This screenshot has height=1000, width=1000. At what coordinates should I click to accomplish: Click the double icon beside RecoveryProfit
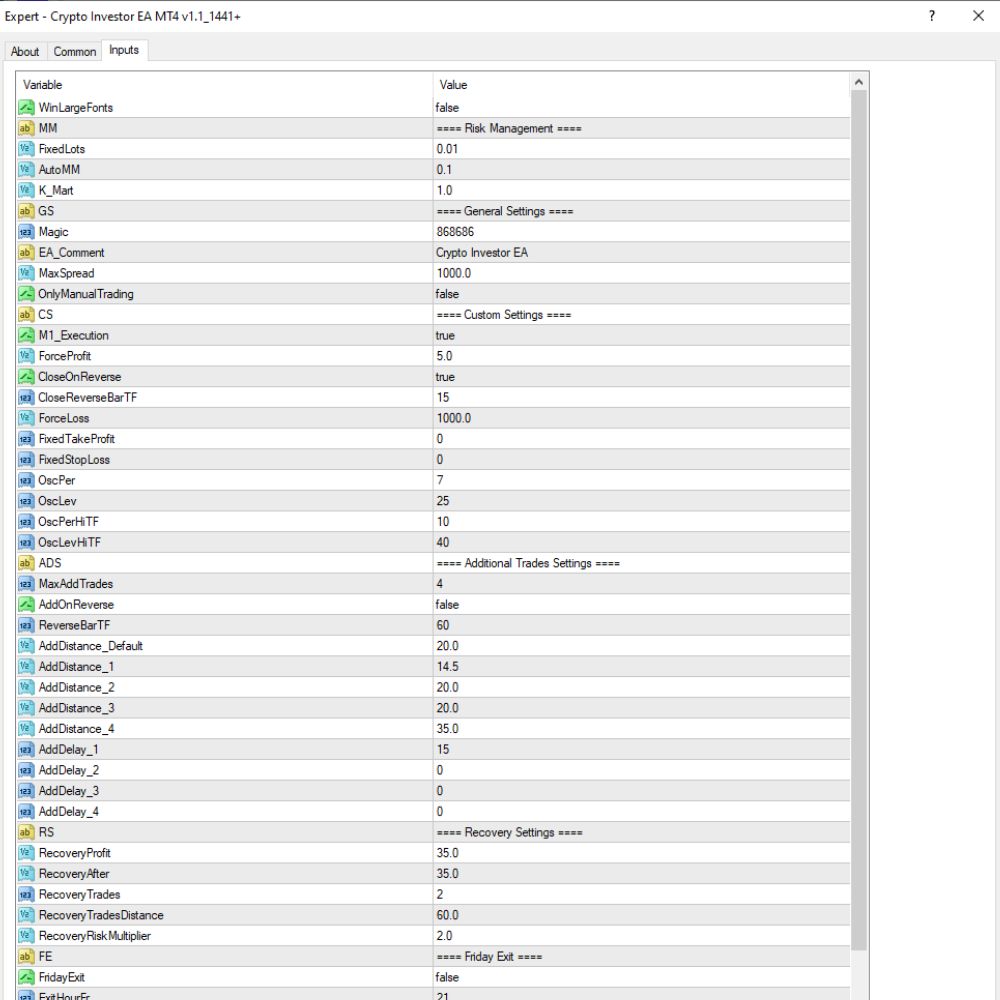coord(26,853)
